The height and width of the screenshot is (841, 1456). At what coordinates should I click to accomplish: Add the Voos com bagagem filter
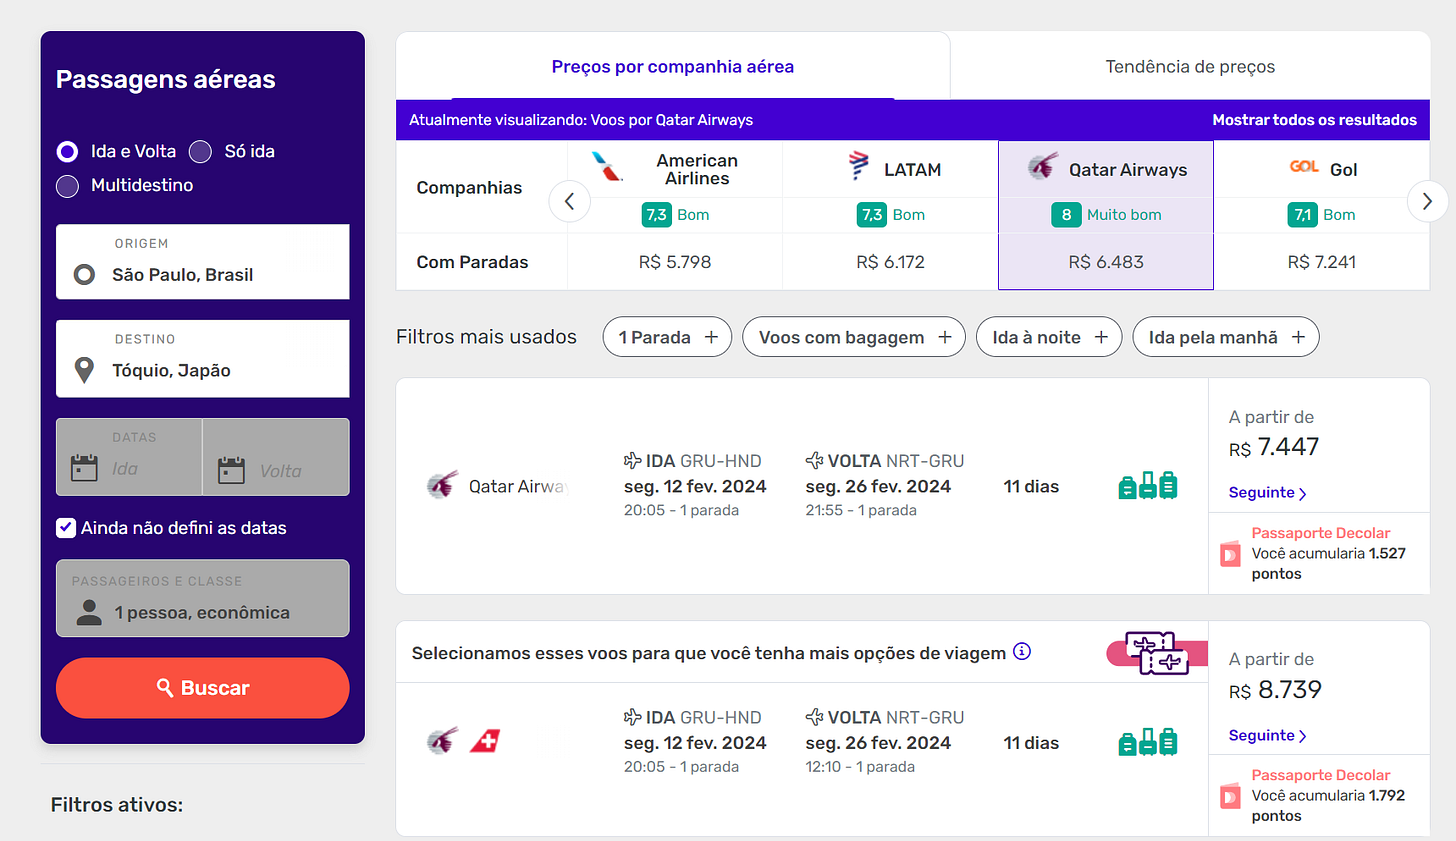[x=854, y=337]
